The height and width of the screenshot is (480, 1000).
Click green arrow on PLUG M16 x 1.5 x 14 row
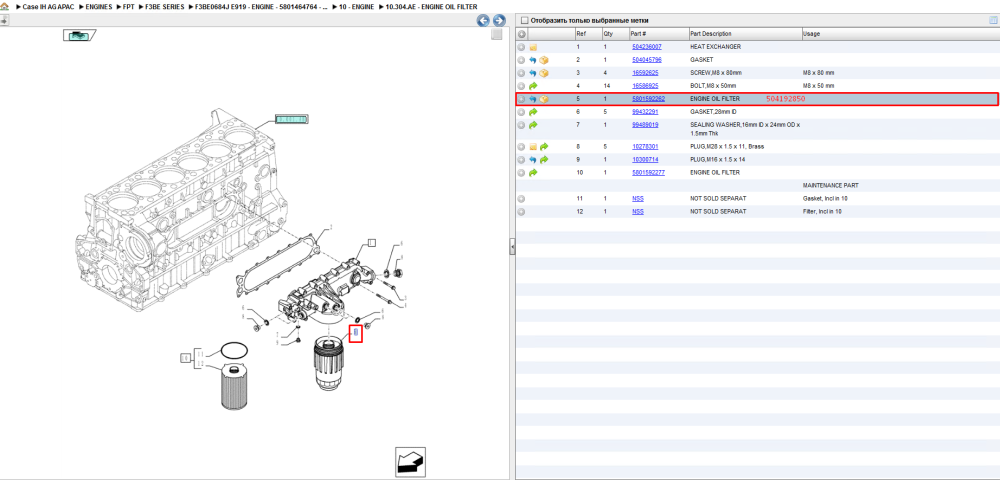tap(544, 159)
